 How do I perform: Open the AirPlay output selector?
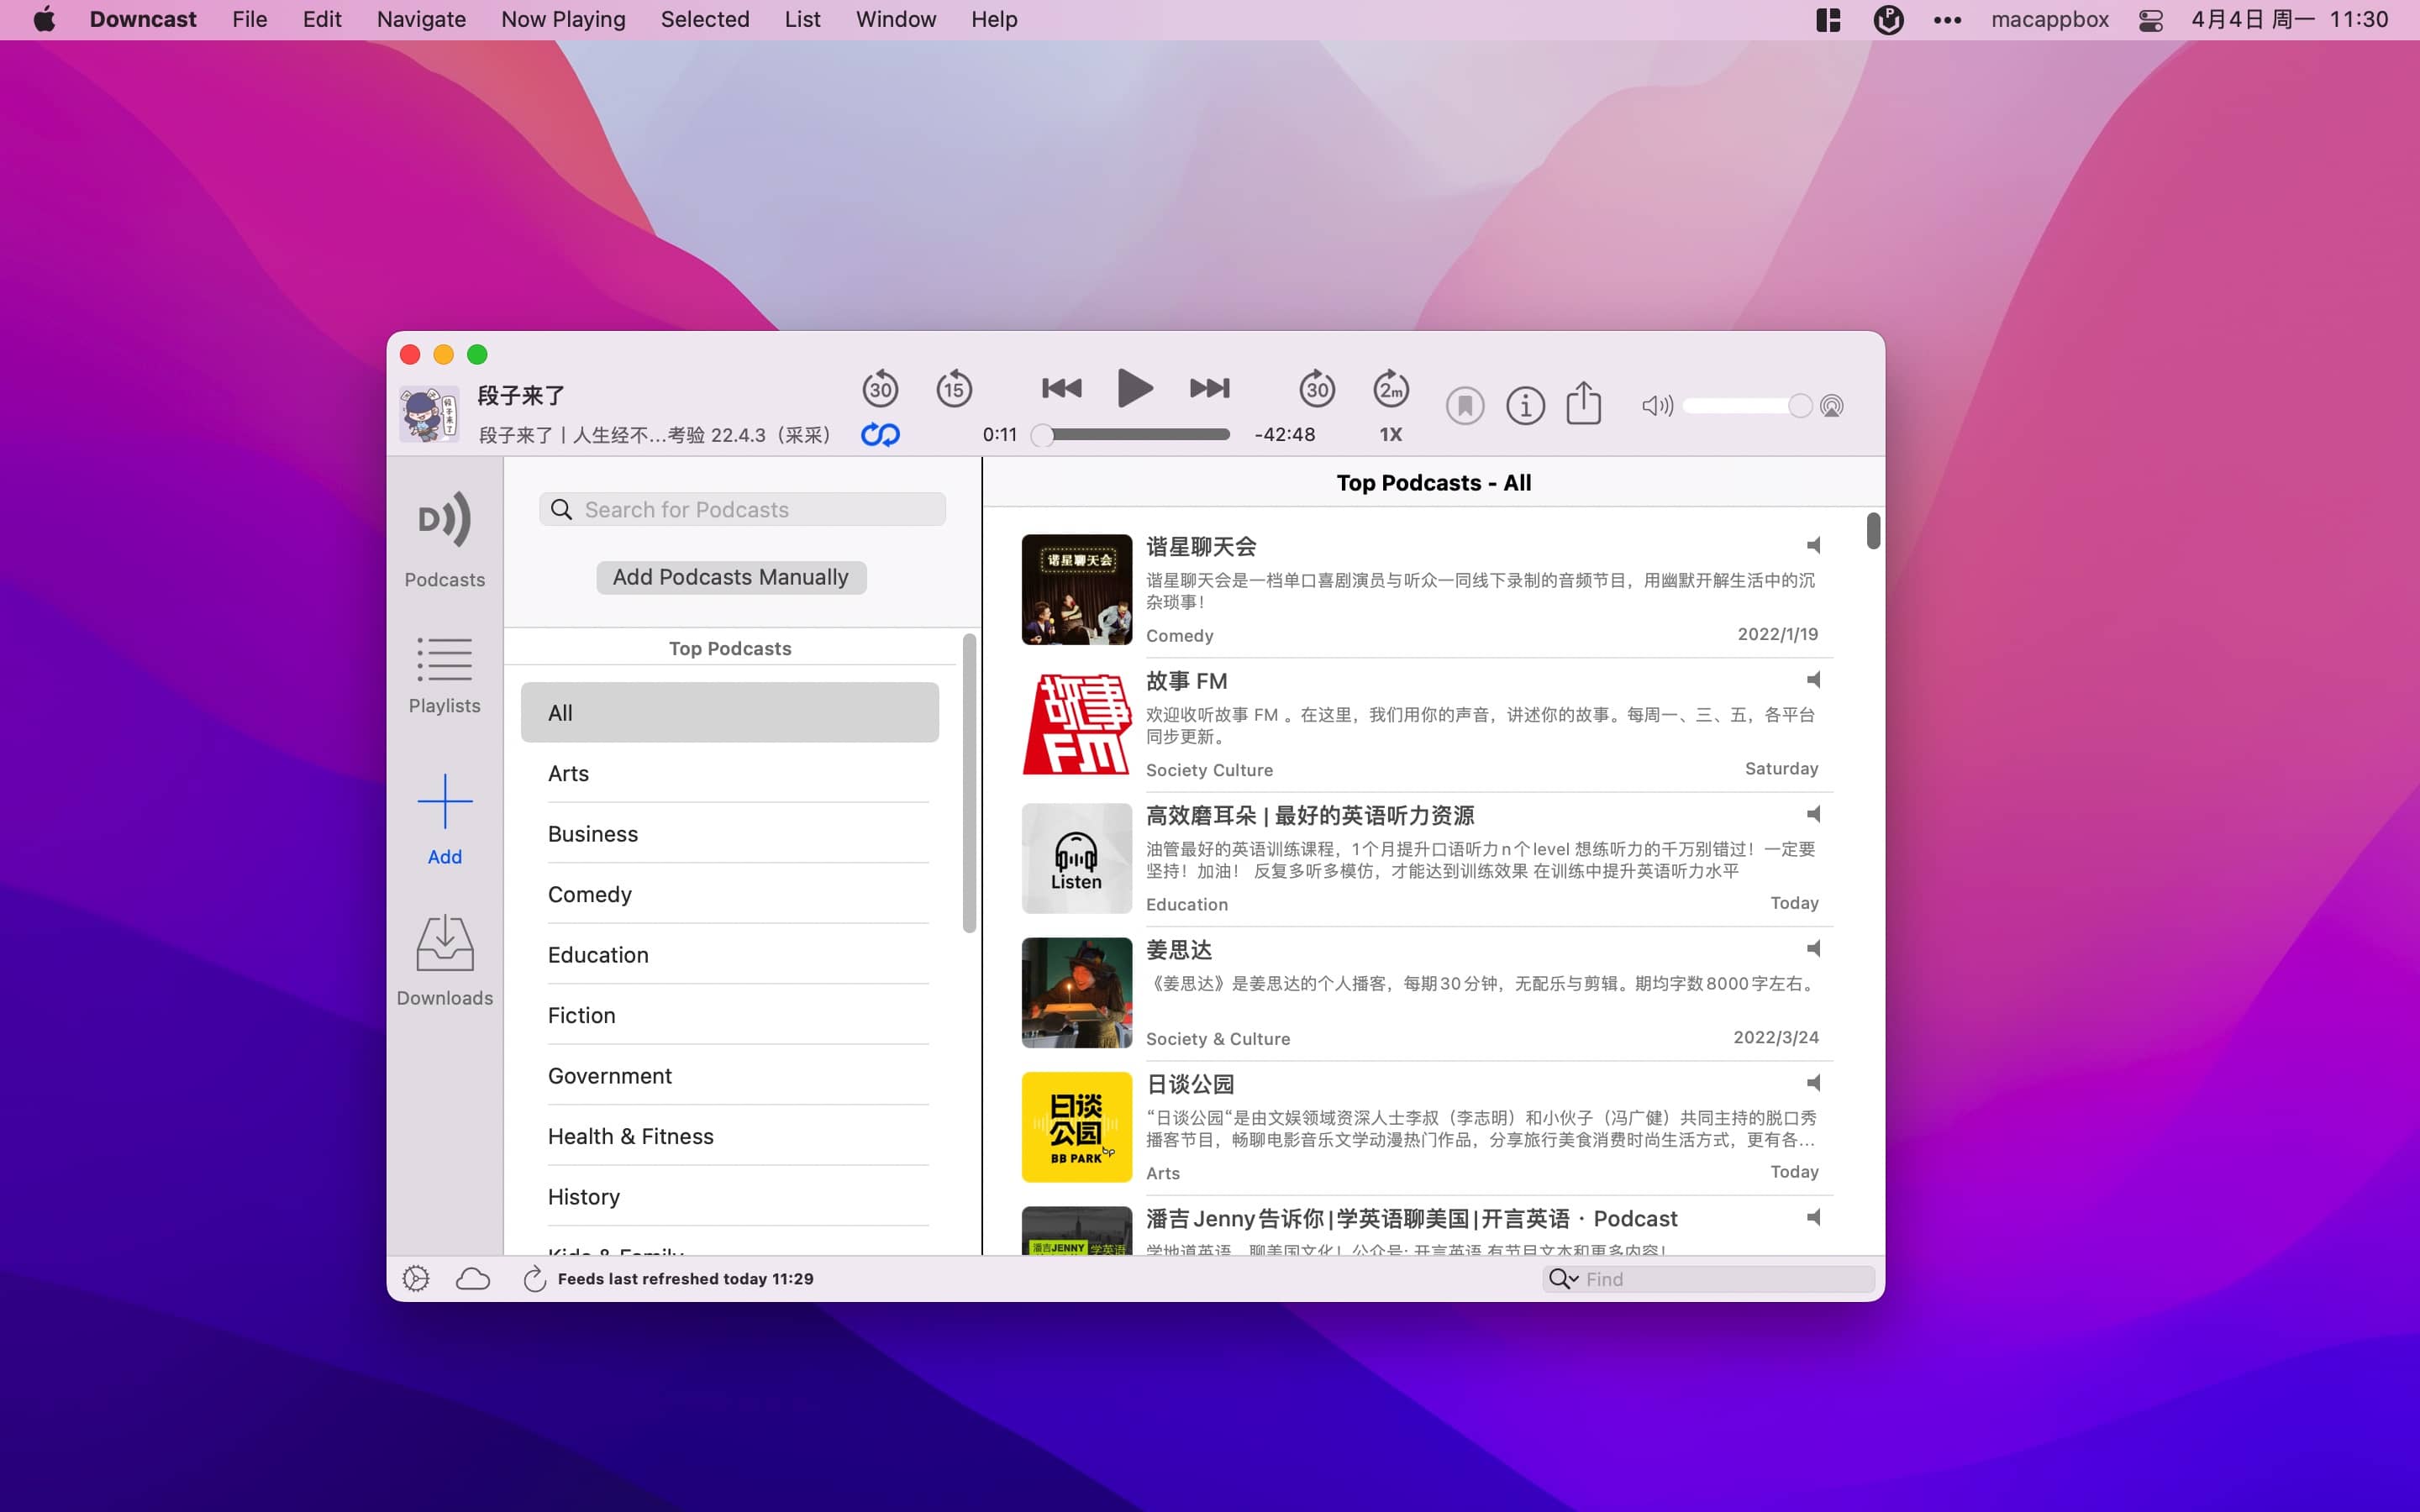click(x=1832, y=405)
